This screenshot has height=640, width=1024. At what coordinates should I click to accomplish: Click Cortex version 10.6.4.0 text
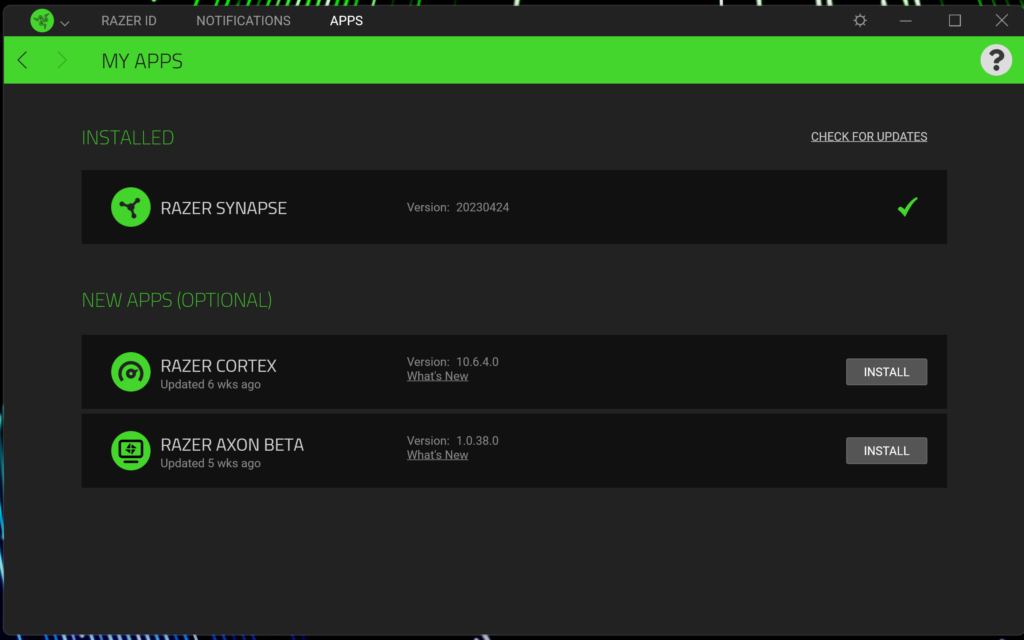453,362
